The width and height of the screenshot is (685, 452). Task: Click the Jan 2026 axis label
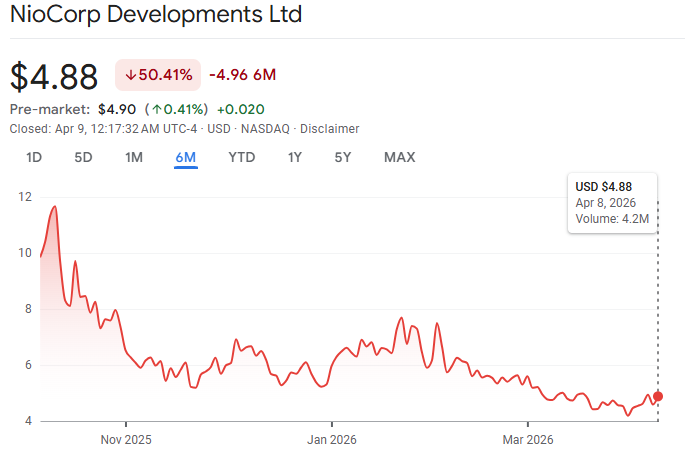tap(332, 439)
